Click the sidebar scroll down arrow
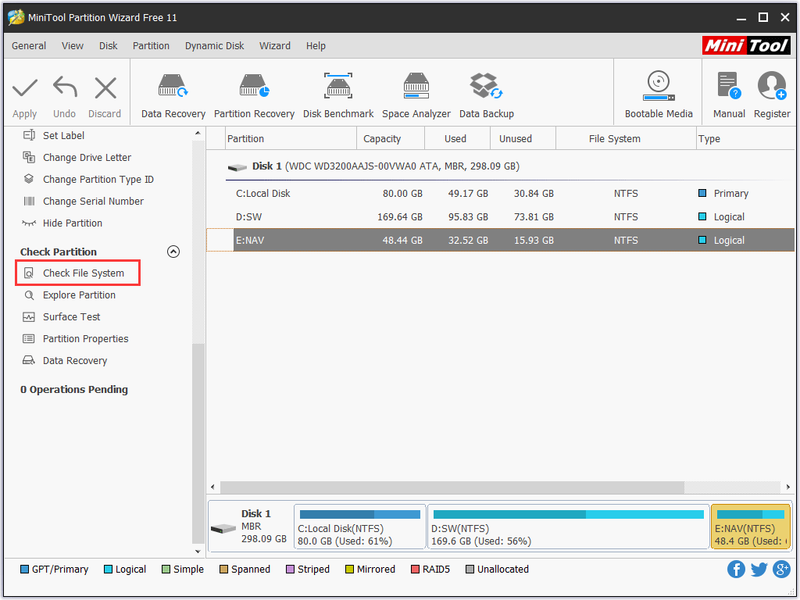This screenshot has width=800, height=600. [197, 551]
